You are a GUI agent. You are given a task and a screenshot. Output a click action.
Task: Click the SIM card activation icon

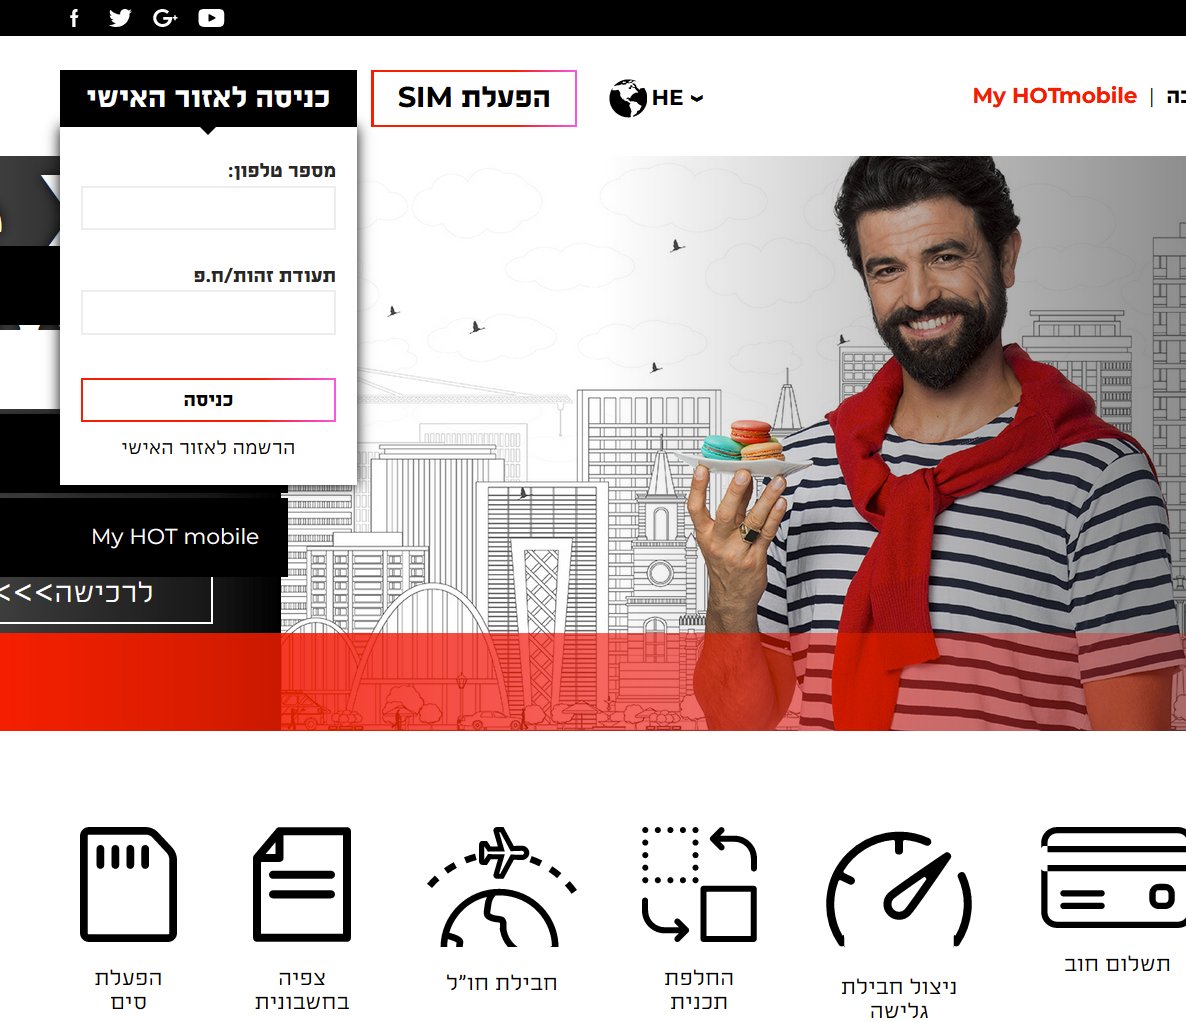pos(129,884)
